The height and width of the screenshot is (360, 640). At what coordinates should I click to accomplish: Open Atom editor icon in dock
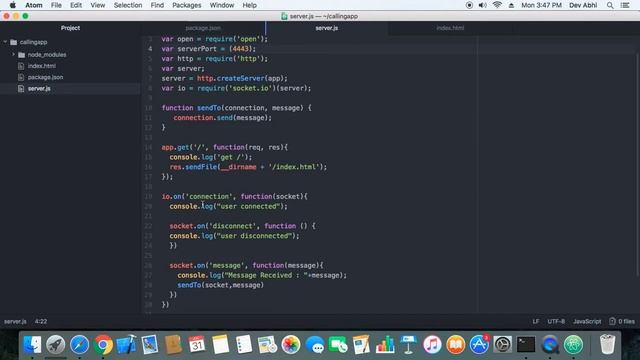[x=573, y=344]
